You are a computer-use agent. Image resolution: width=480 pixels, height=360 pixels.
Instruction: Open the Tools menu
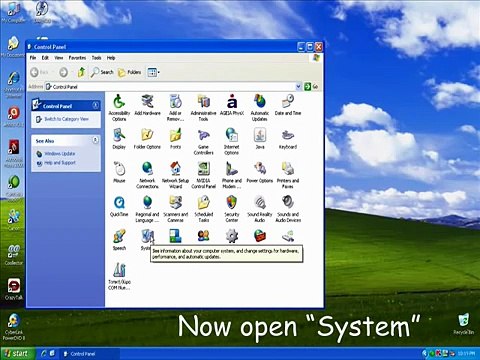(x=96, y=58)
